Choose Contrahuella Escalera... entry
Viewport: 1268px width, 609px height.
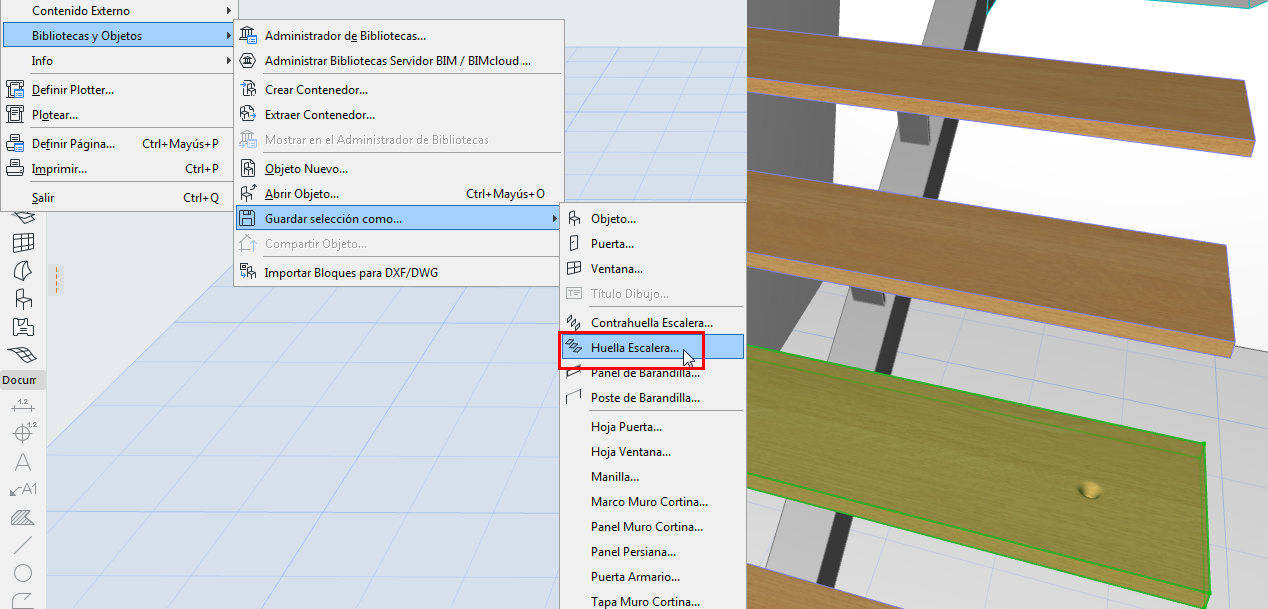[x=652, y=323]
